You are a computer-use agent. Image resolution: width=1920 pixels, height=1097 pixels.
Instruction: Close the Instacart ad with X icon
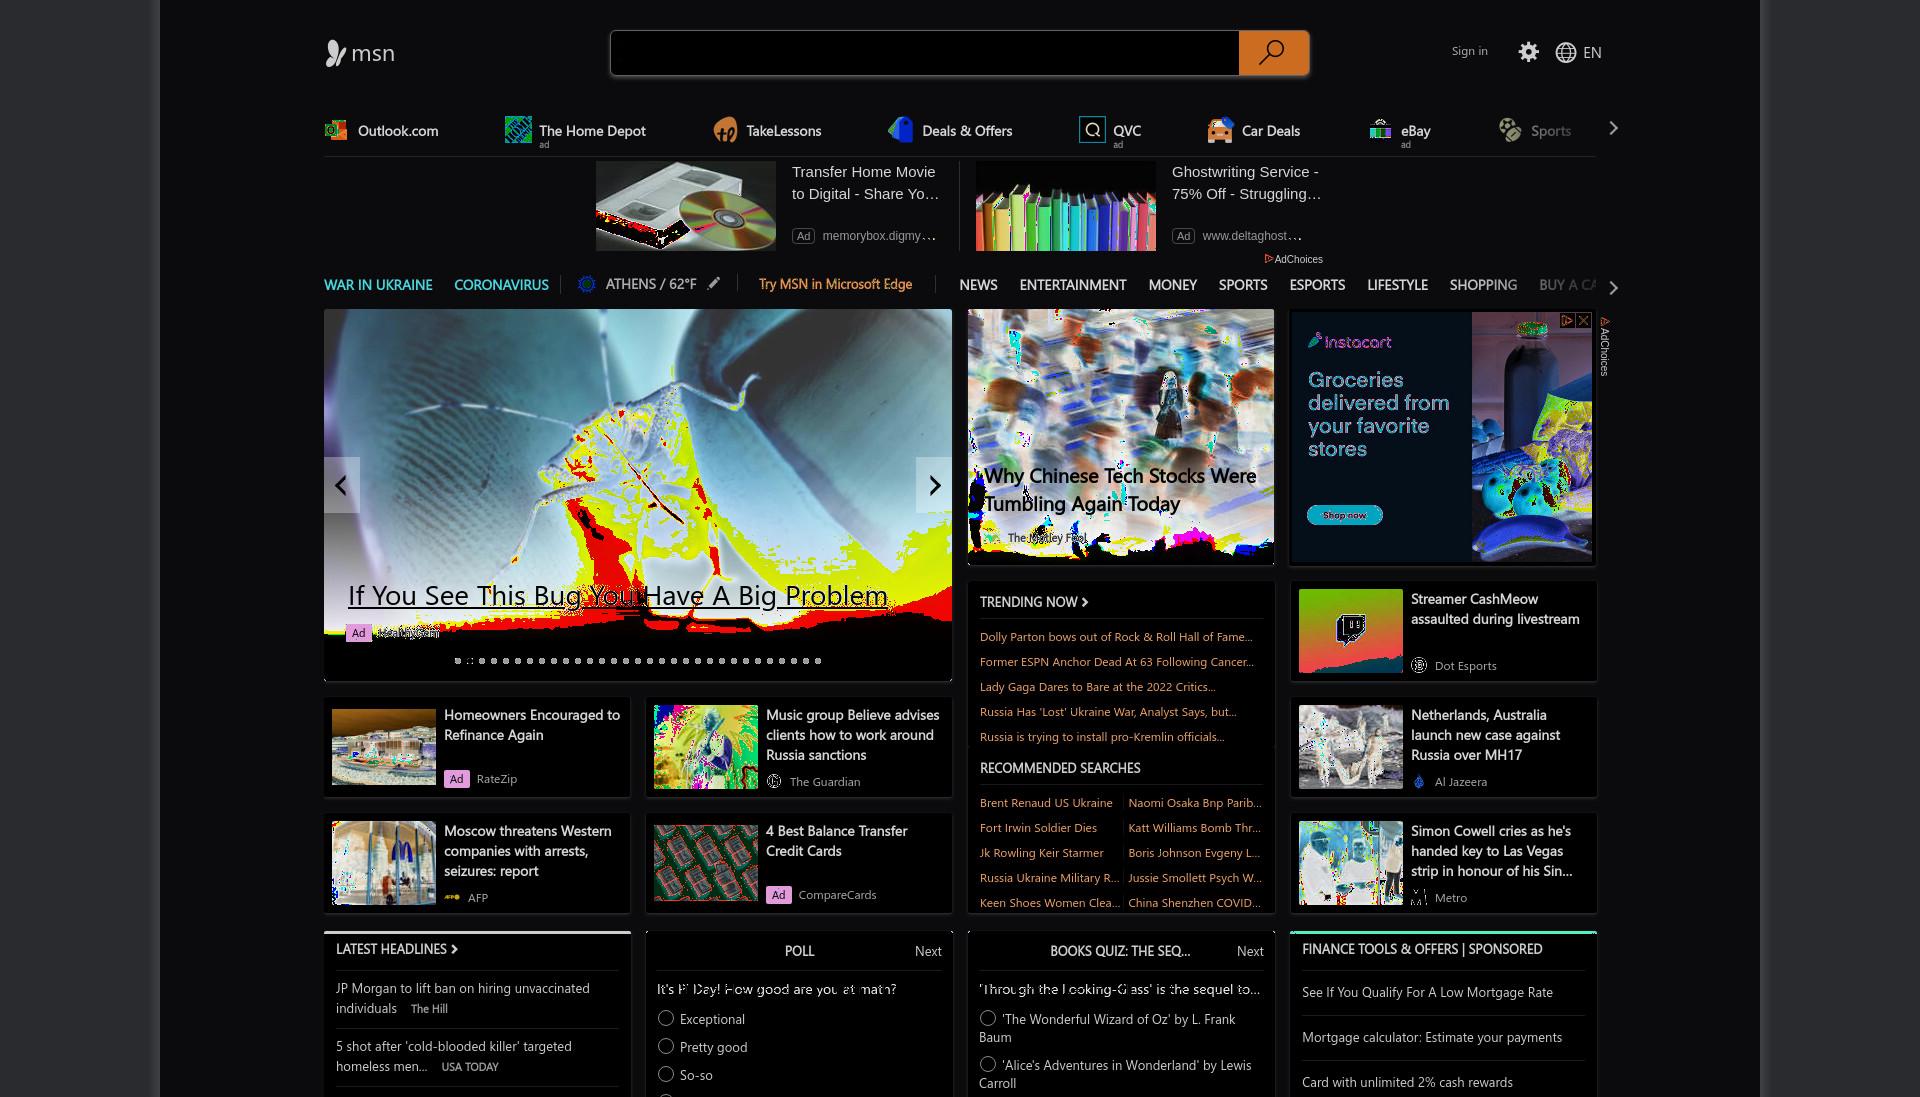[1583, 321]
